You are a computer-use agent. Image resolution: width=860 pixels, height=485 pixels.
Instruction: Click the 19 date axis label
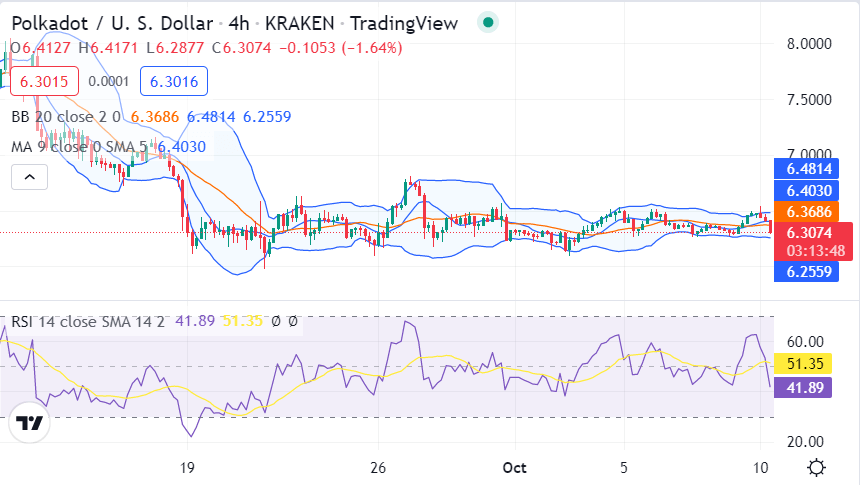click(187, 468)
